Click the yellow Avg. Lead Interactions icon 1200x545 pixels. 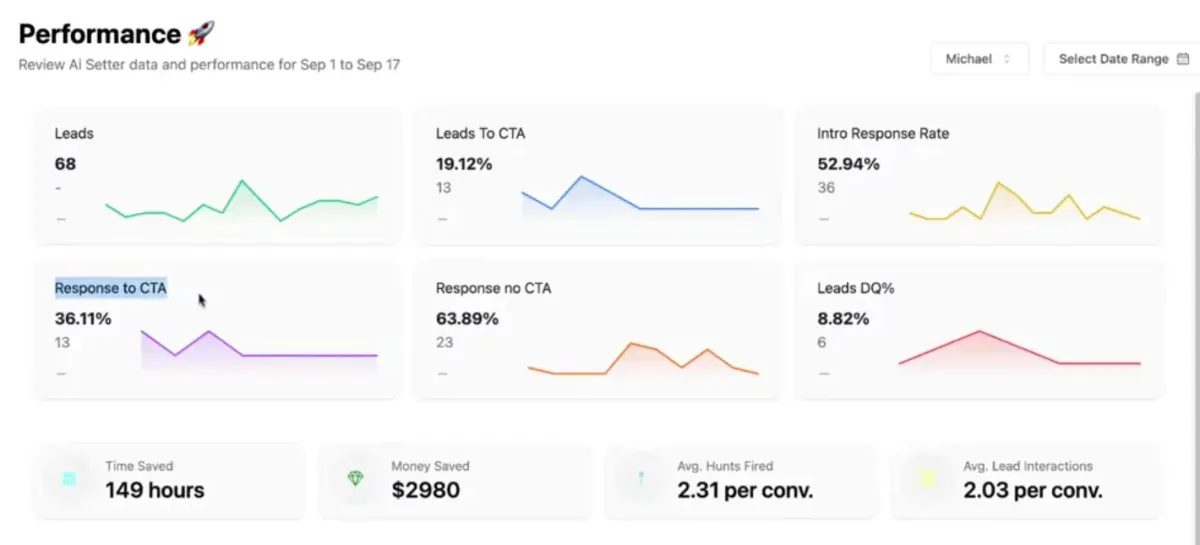(927, 479)
